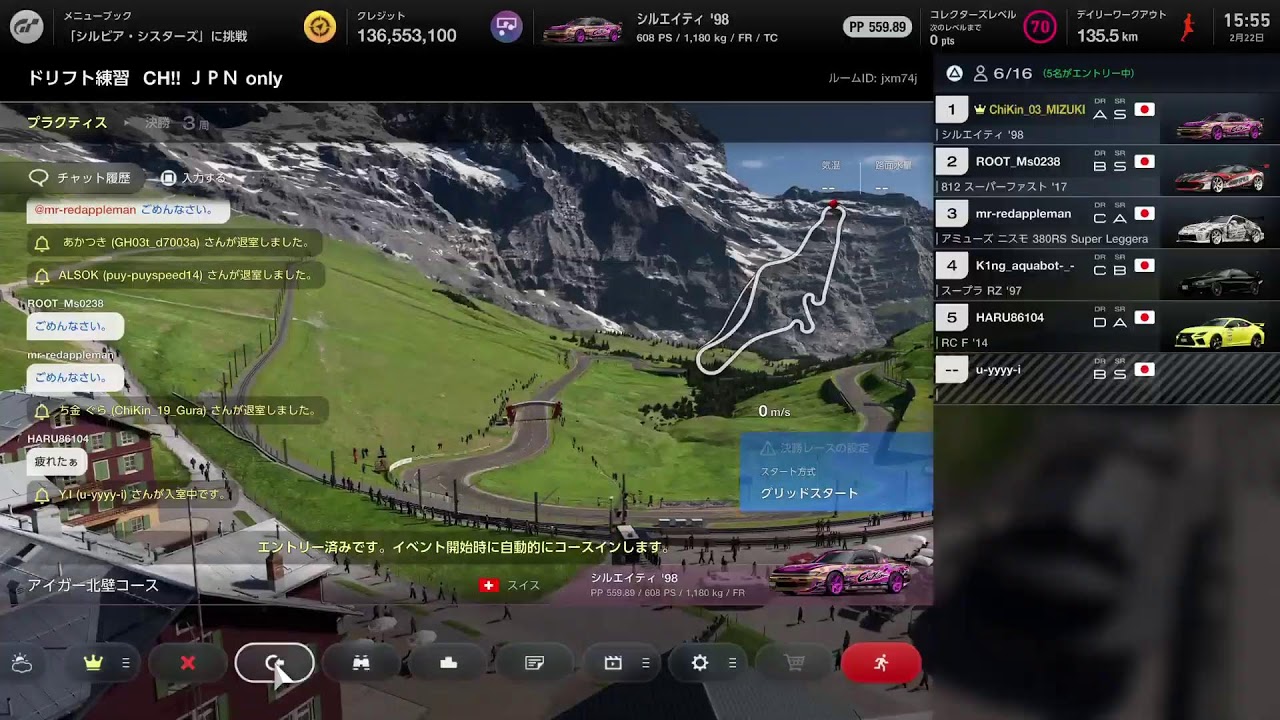
Task: Click the selected car thumbnail above toolbar
Action: point(841,572)
